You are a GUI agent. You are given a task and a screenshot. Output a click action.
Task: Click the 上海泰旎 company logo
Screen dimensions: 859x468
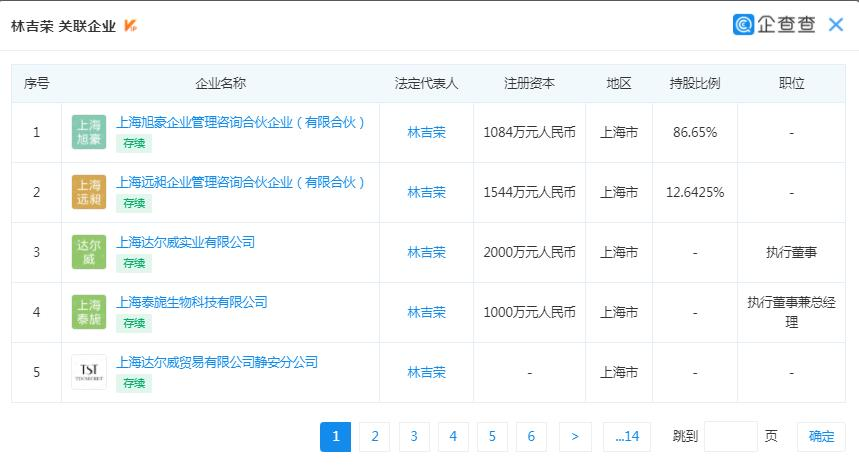click(89, 312)
